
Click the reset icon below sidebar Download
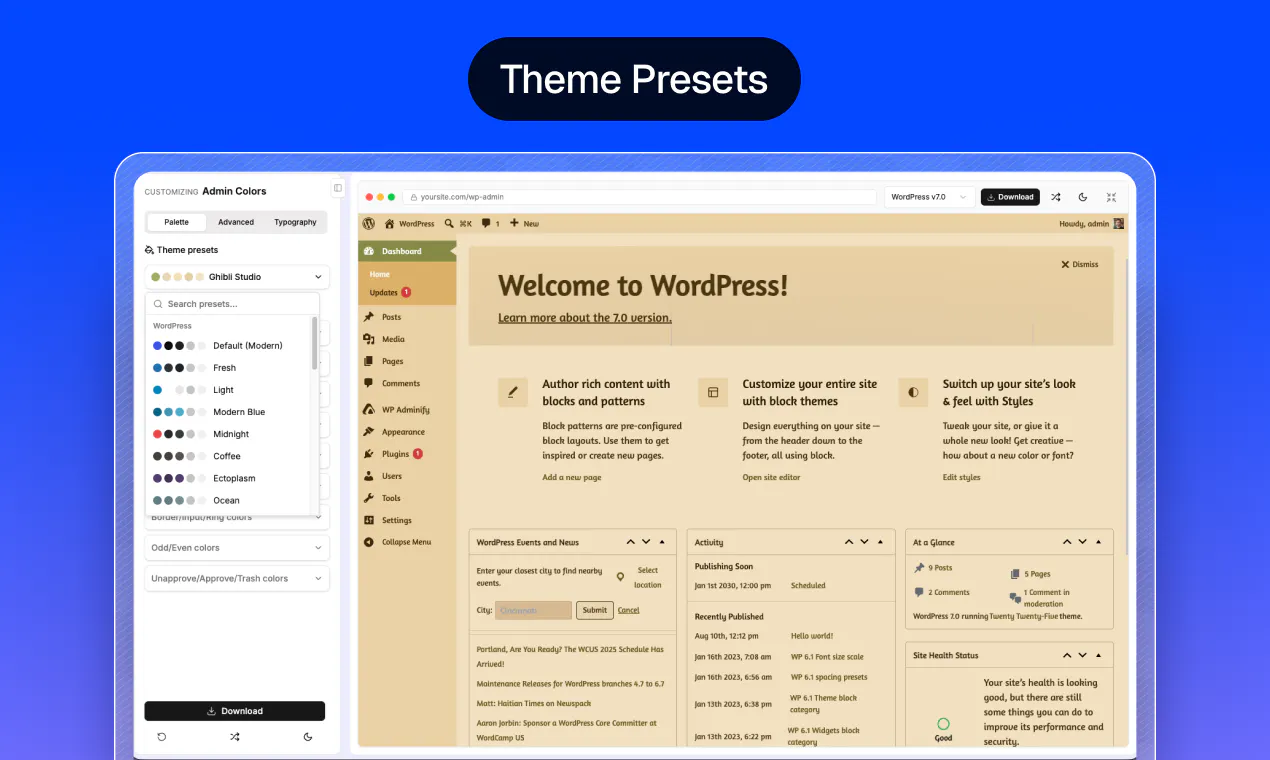point(162,737)
